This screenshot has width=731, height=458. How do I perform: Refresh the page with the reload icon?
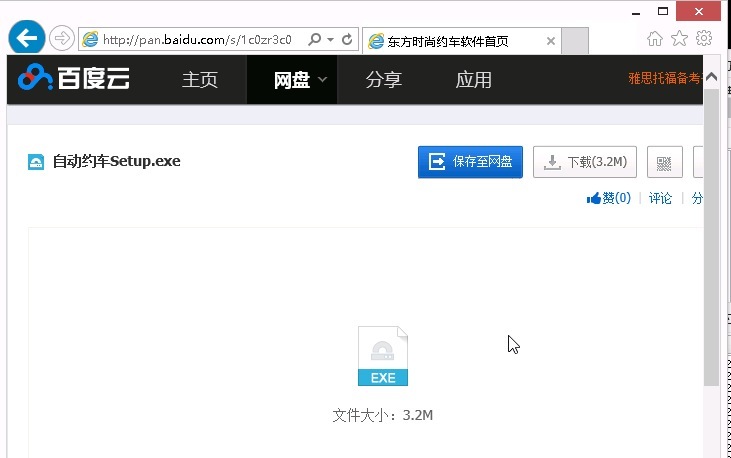tap(347, 40)
